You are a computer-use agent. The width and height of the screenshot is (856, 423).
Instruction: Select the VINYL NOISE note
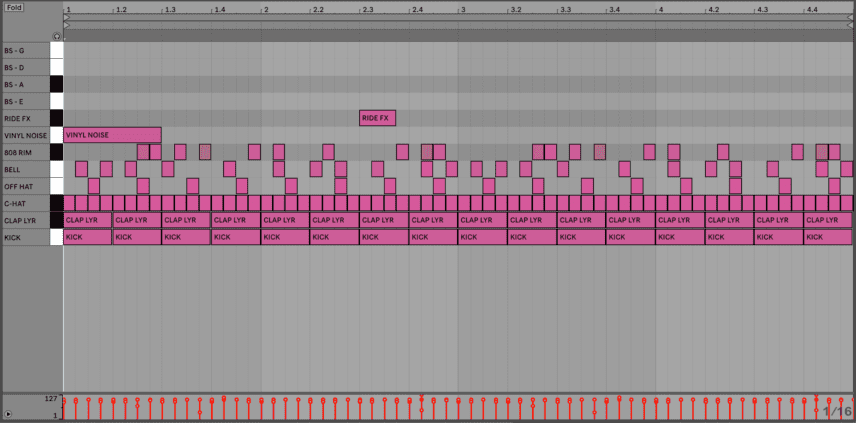(112, 135)
